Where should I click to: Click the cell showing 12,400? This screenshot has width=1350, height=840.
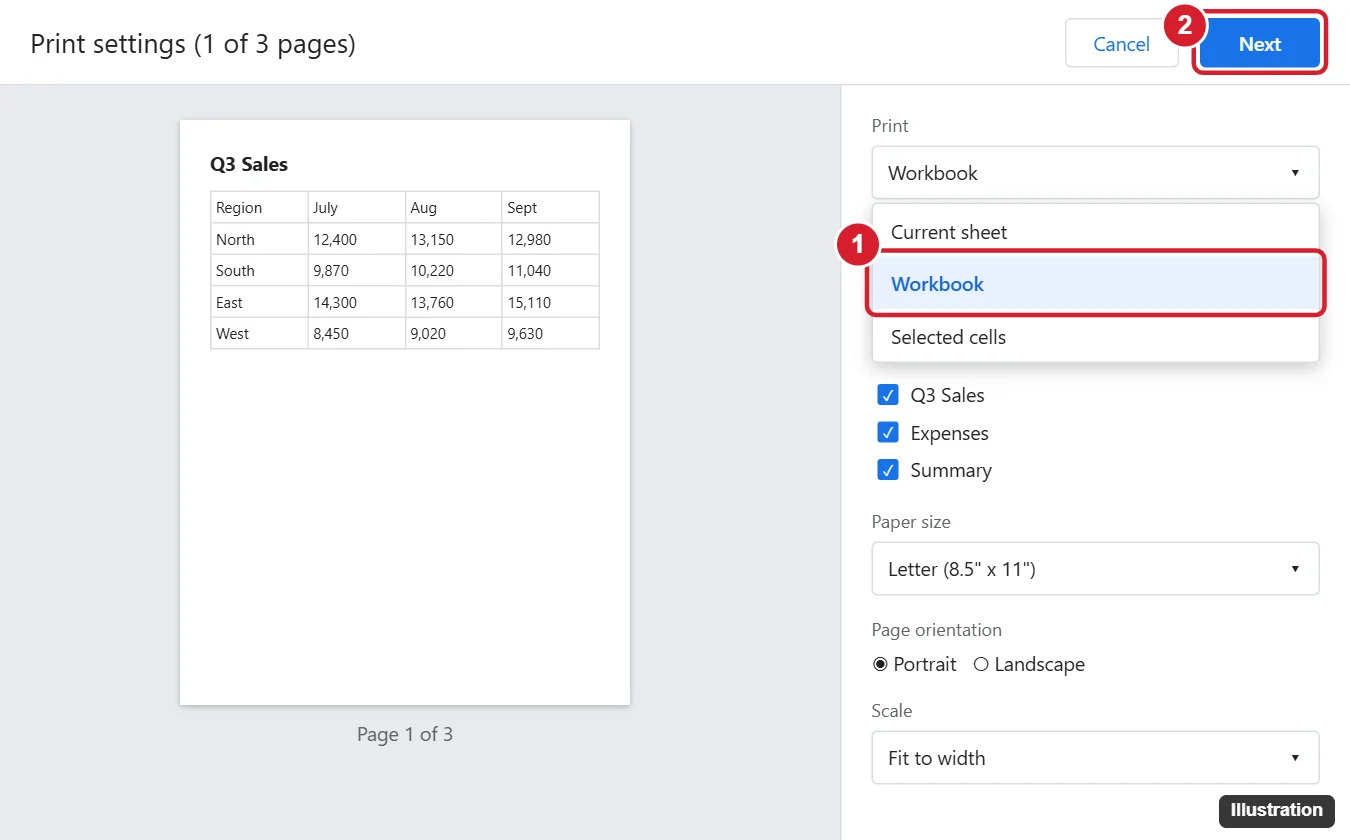tap(356, 239)
